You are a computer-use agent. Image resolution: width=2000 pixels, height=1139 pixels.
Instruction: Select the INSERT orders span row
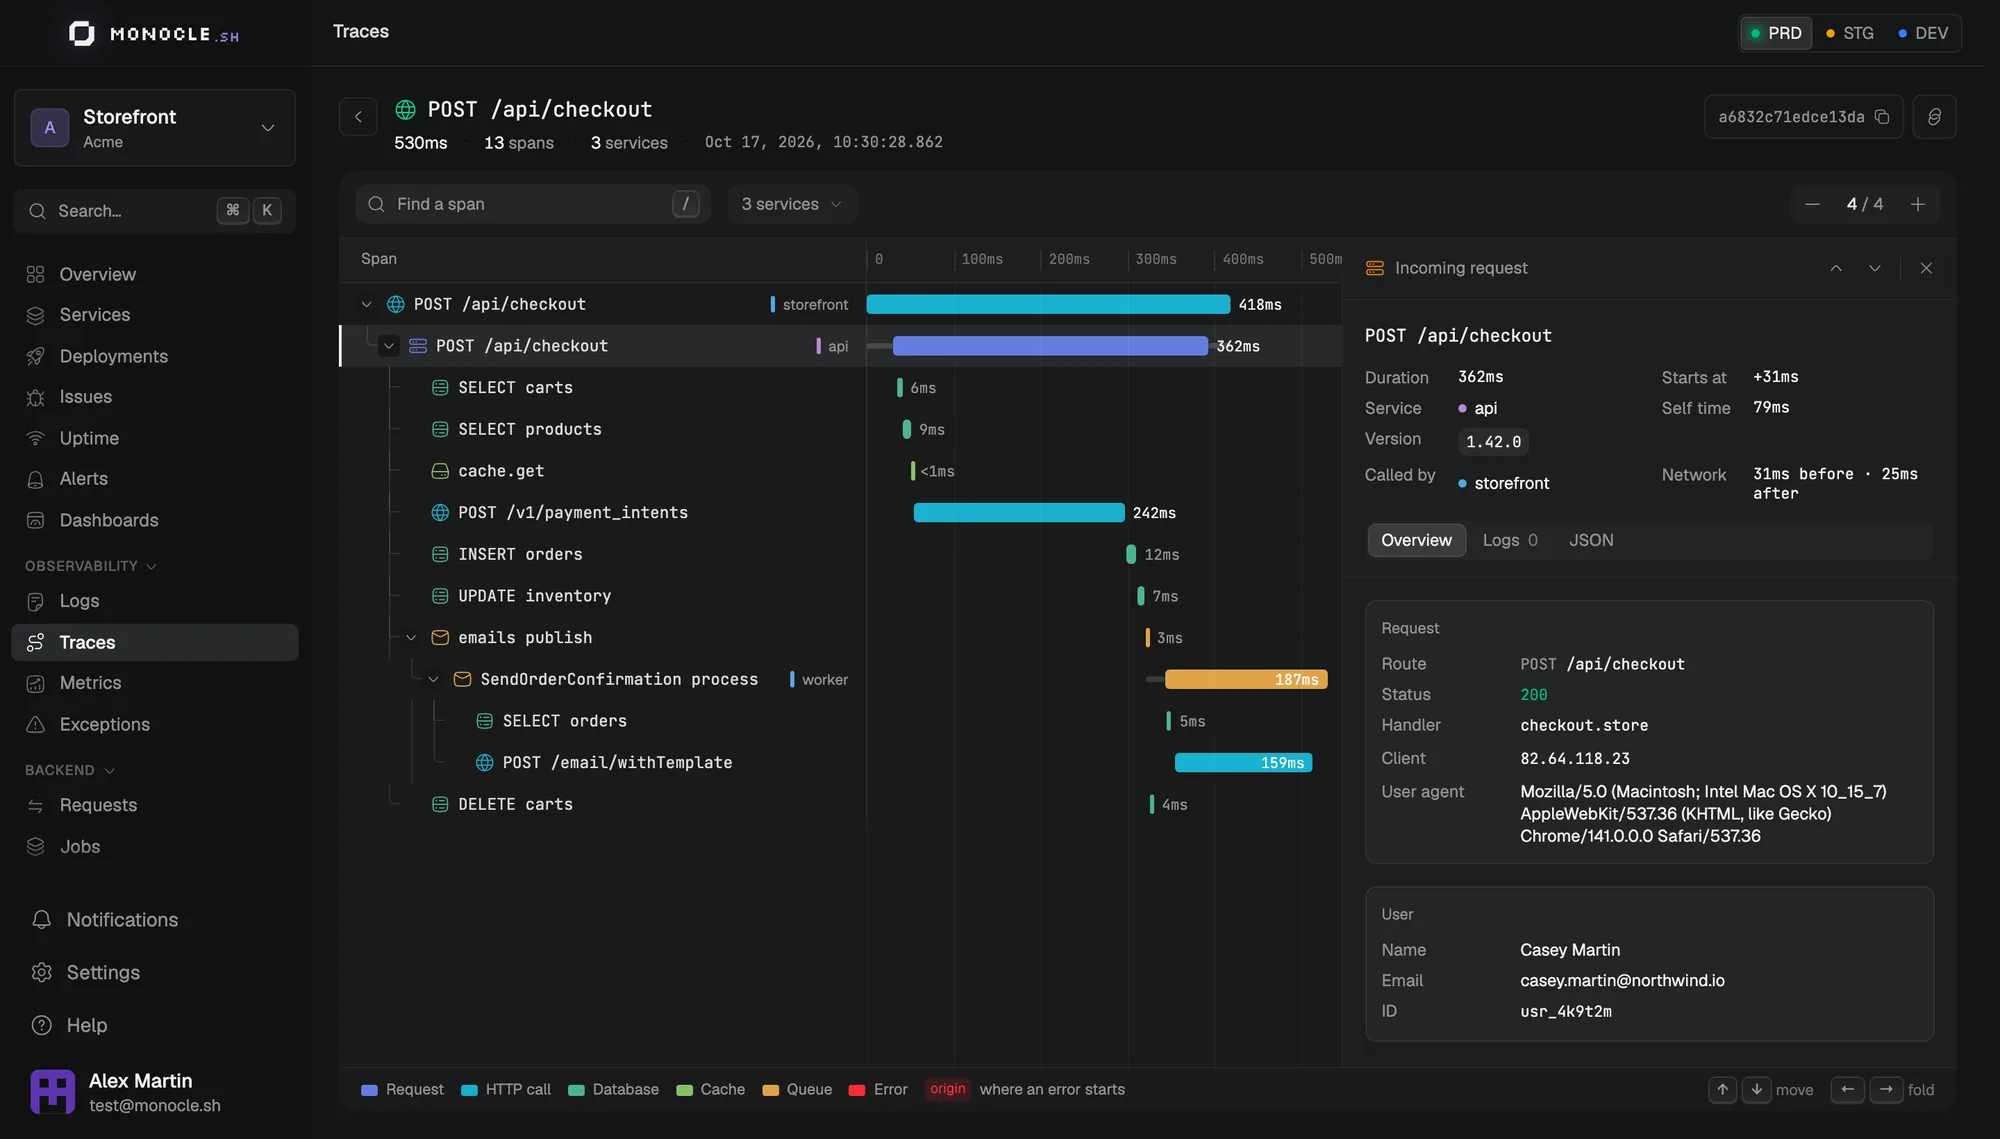click(x=840, y=554)
